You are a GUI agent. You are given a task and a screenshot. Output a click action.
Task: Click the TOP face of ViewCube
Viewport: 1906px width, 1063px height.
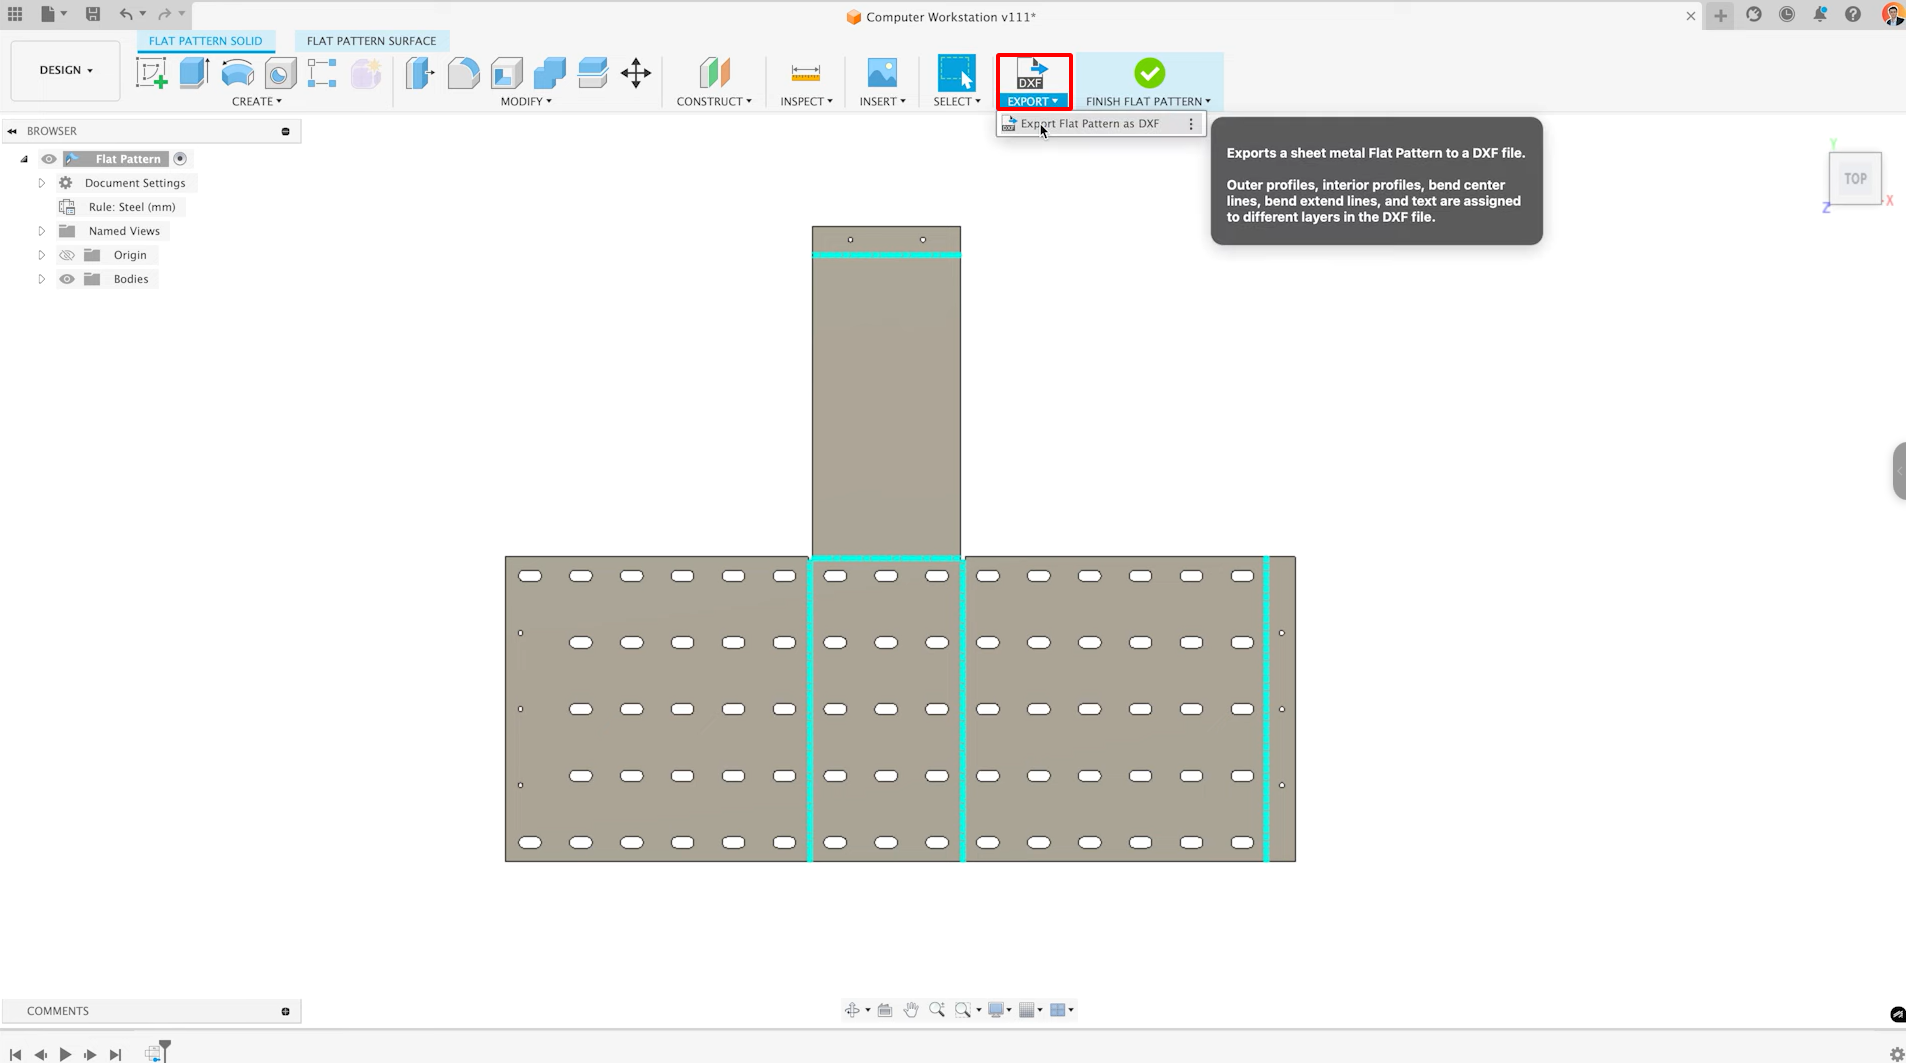click(1855, 179)
